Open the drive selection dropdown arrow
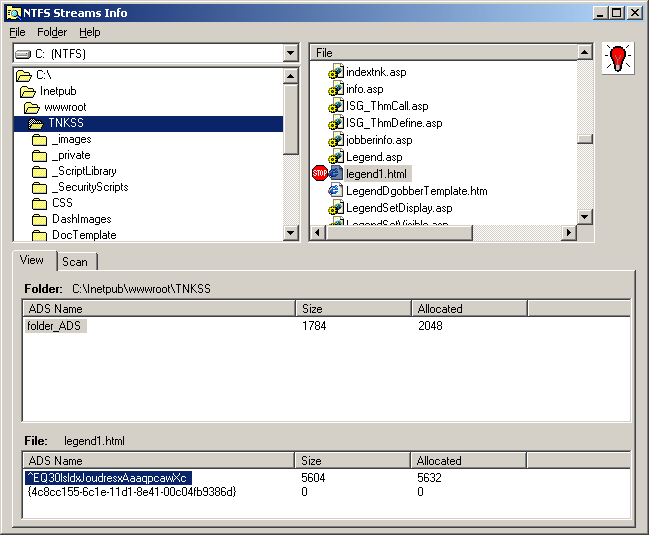Image resolution: width=649 pixels, height=535 pixels. 291,53
